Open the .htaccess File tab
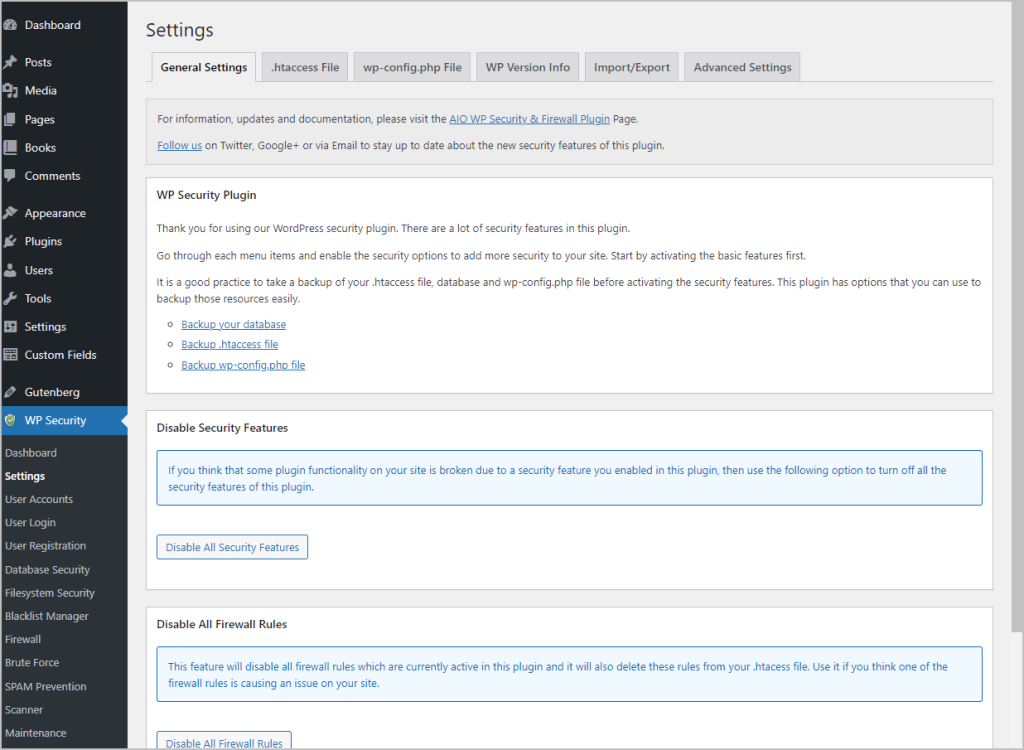Viewport: 1024px width, 750px height. [305, 67]
